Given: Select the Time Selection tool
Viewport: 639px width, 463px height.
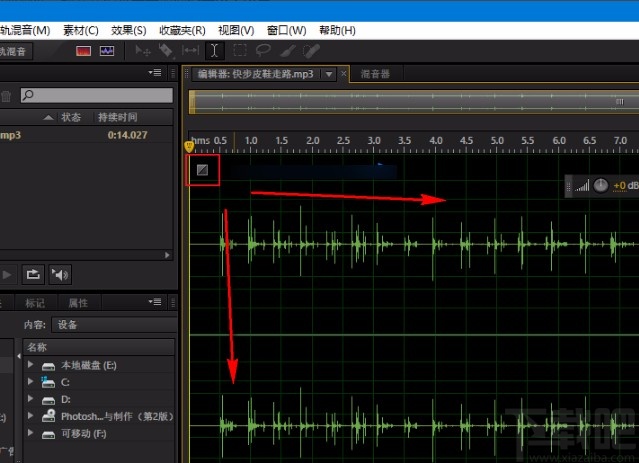Looking at the screenshot, I should click(x=215, y=51).
